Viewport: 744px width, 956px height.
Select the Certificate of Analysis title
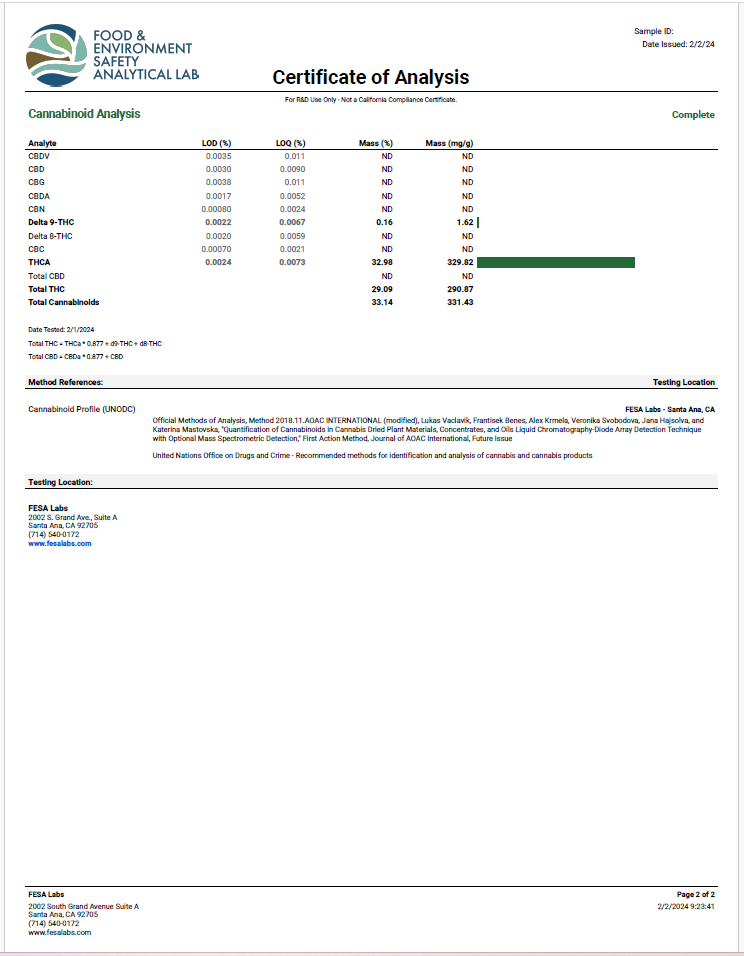click(x=371, y=78)
